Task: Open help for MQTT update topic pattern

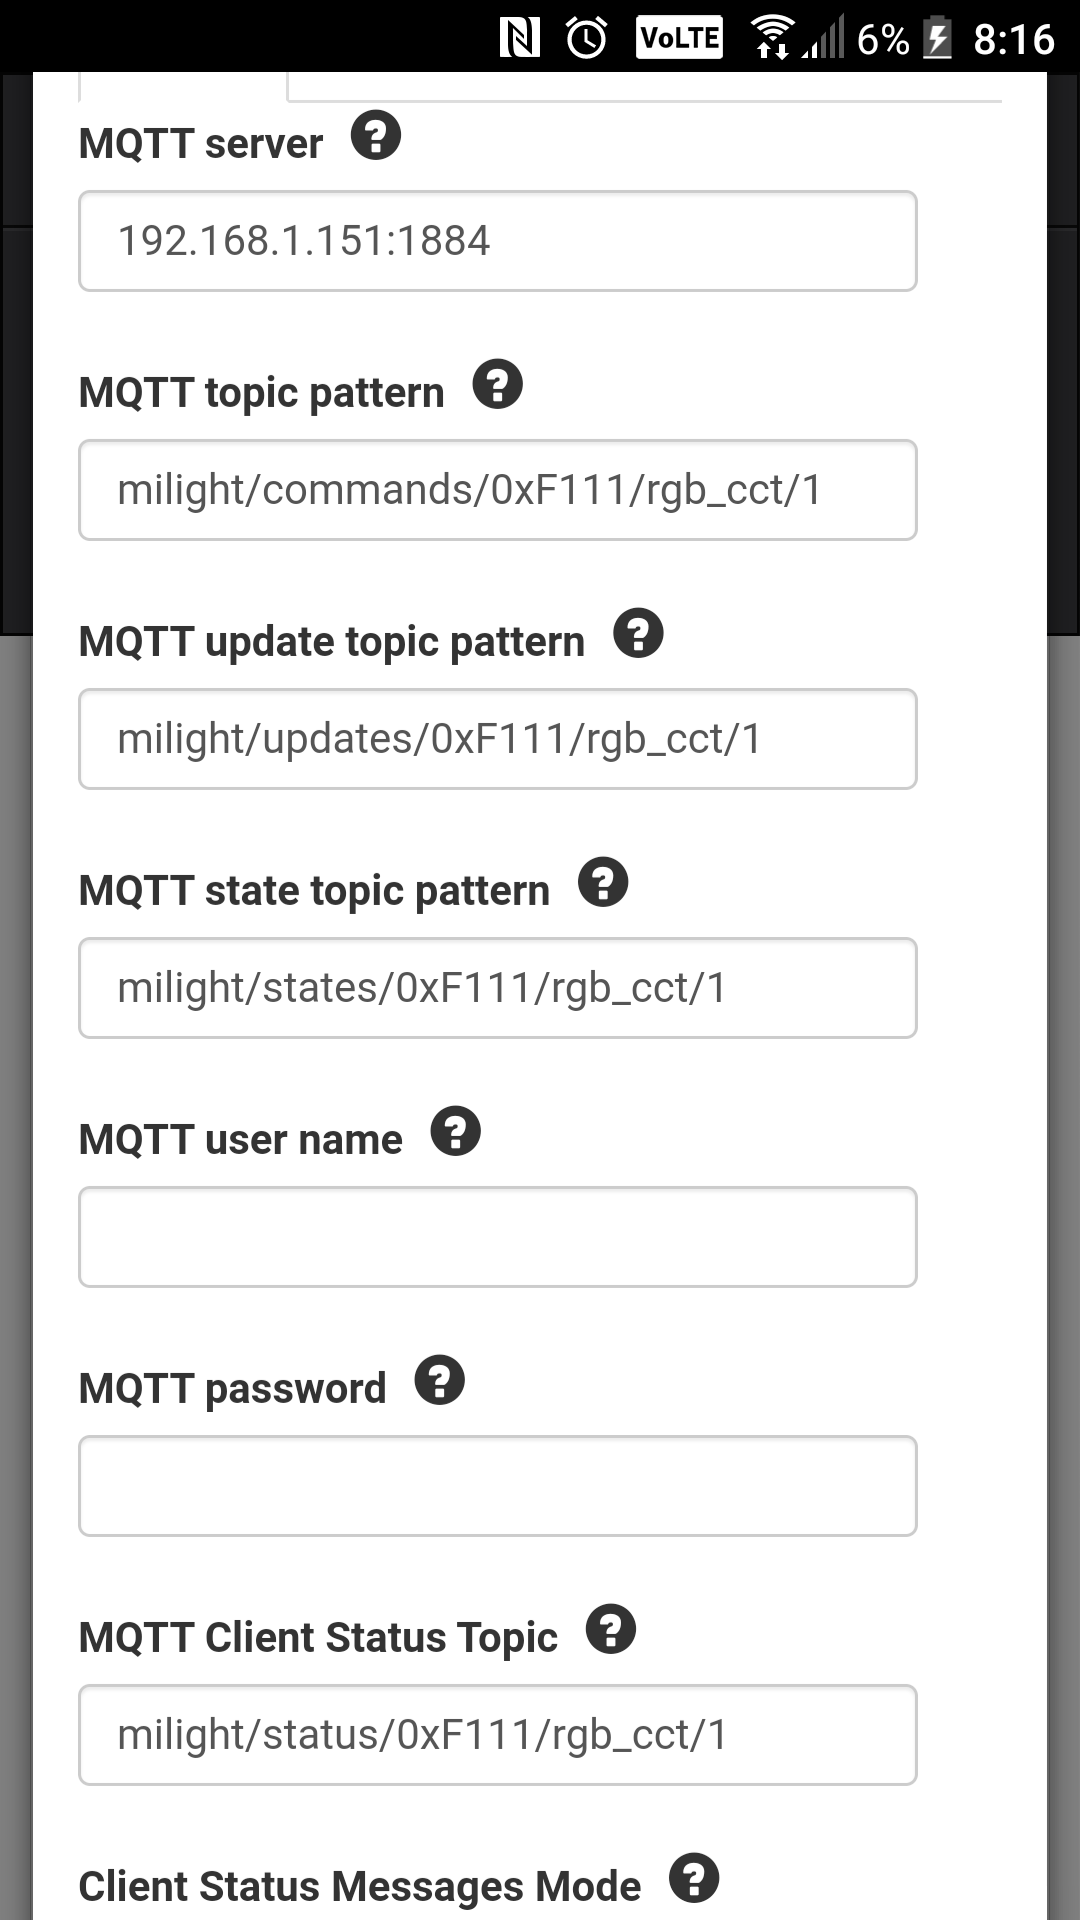Action: [x=640, y=634]
